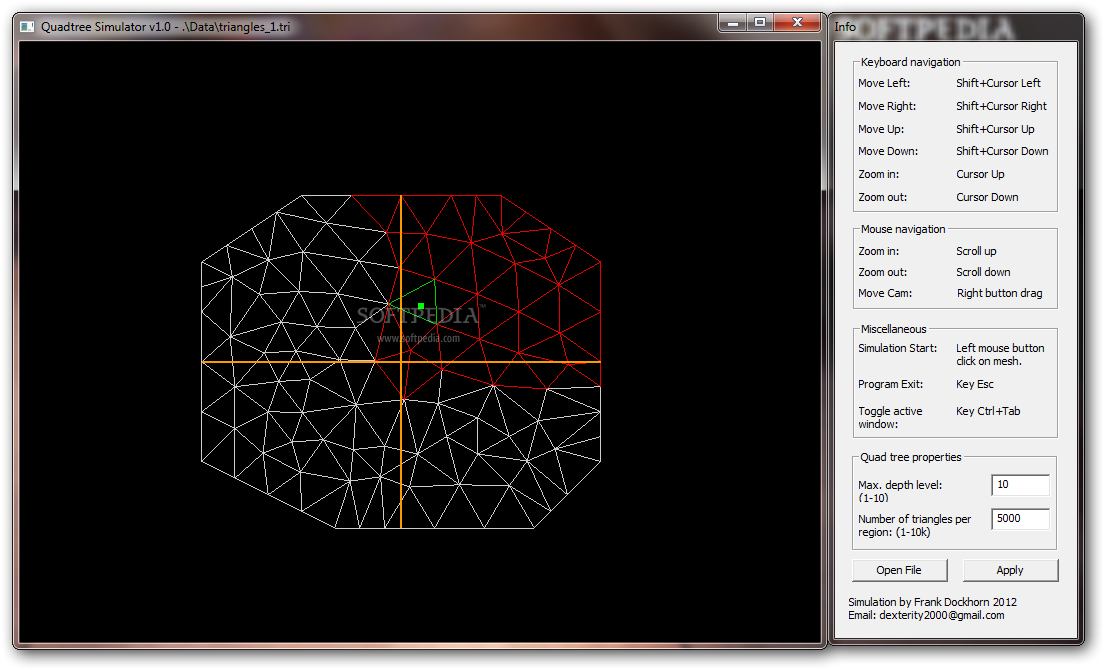Edit the number of triangles per region field

pos(1020,519)
